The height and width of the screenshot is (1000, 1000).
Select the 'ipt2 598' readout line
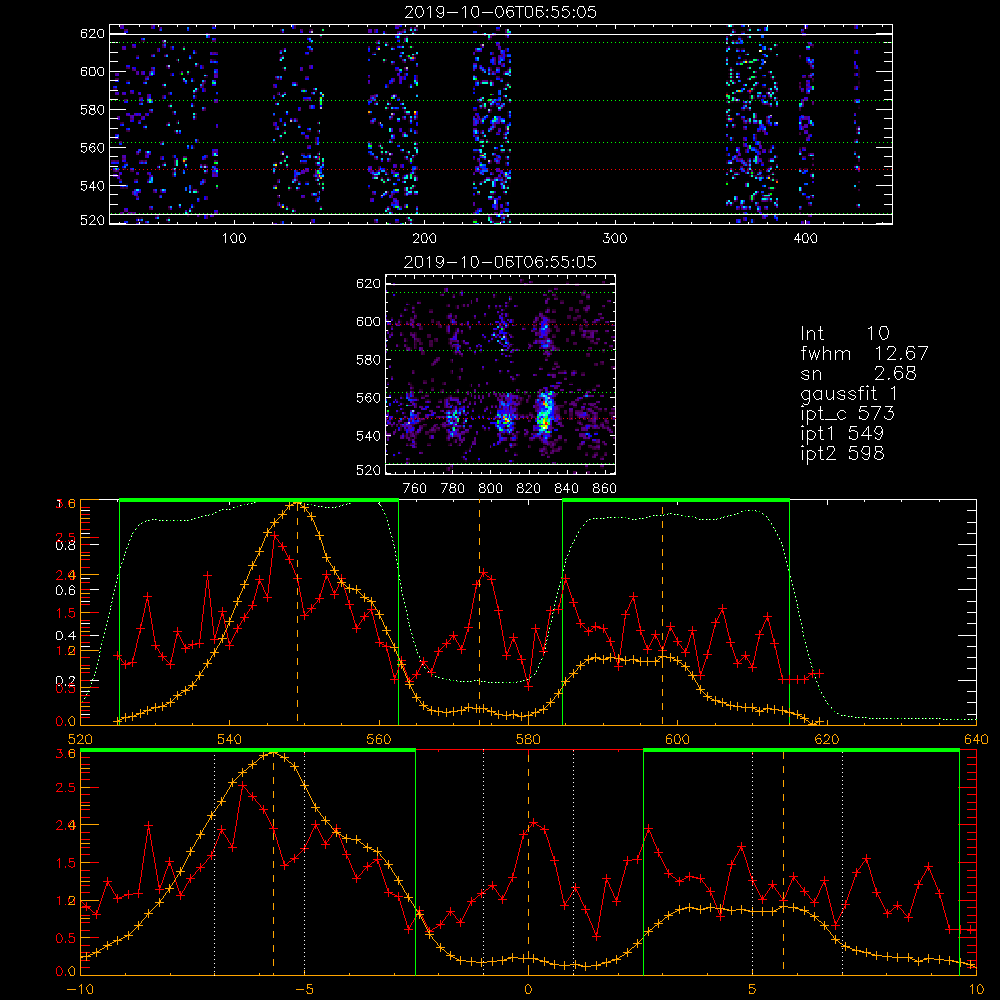pos(842,453)
